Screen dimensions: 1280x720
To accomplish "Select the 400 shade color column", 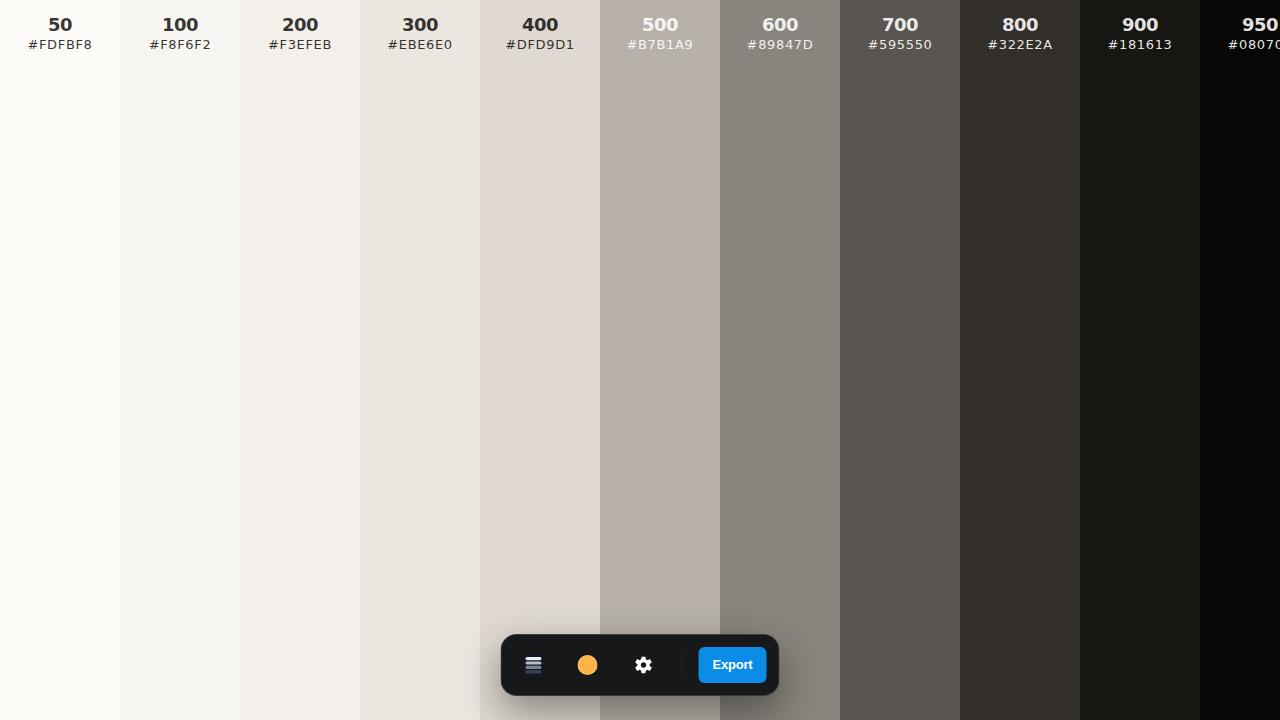I will (x=540, y=360).
